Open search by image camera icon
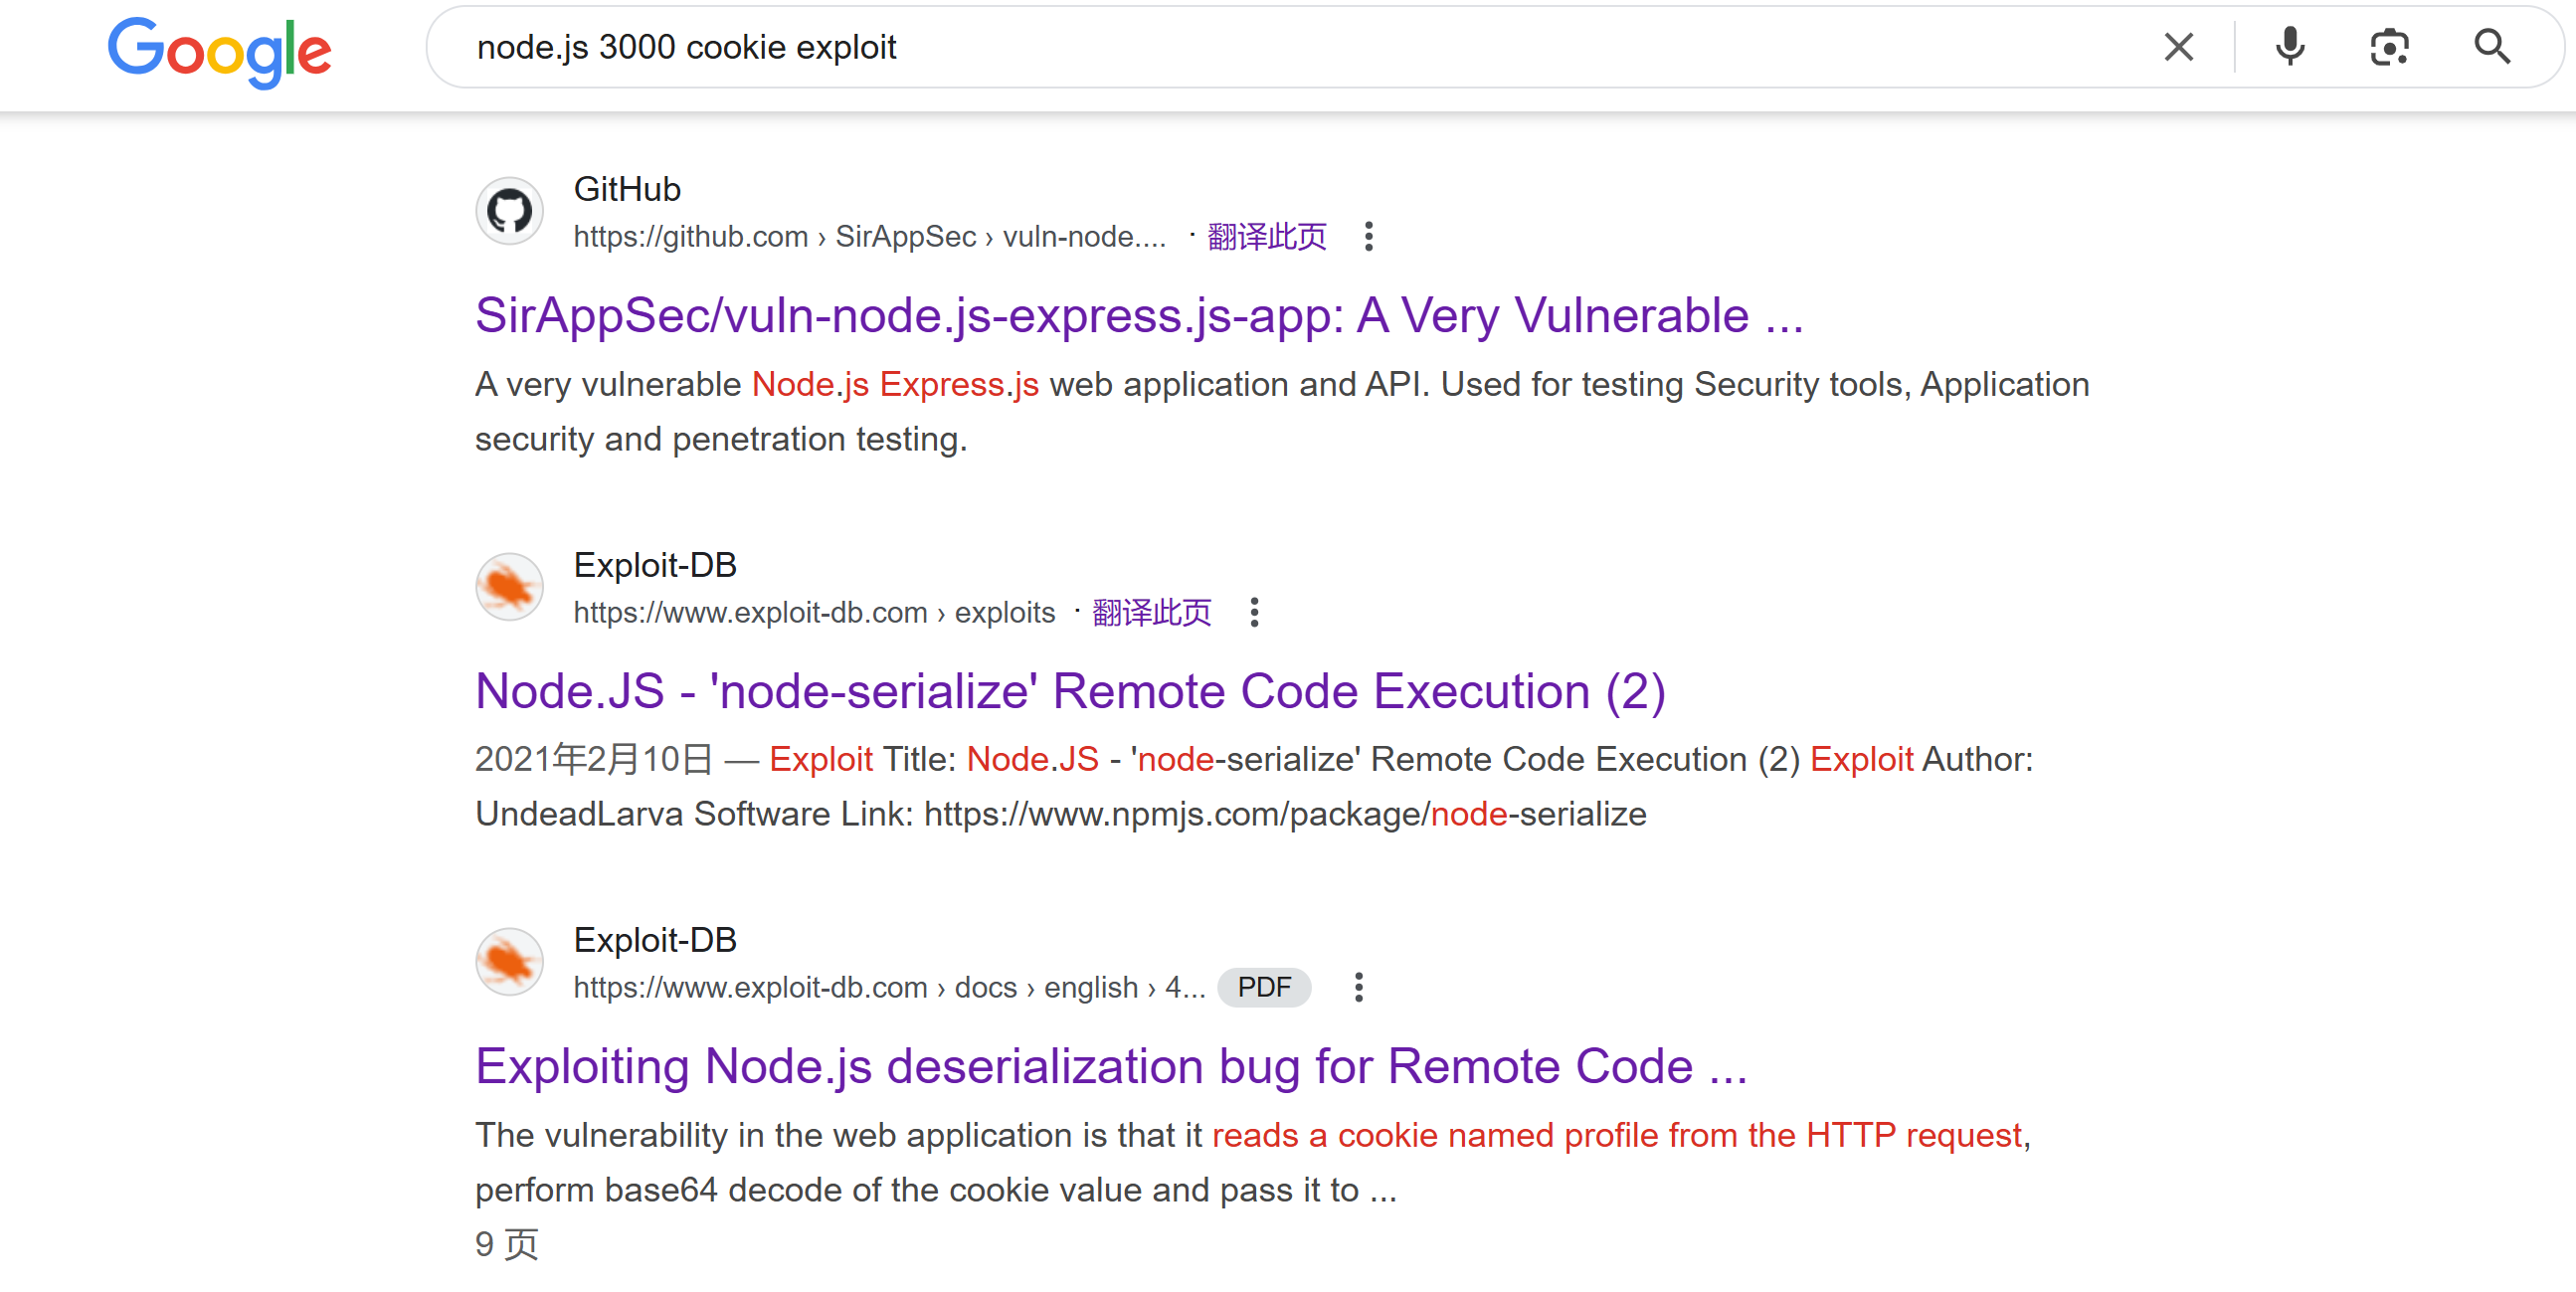2576x1292 pixels. pos(2389,47)
